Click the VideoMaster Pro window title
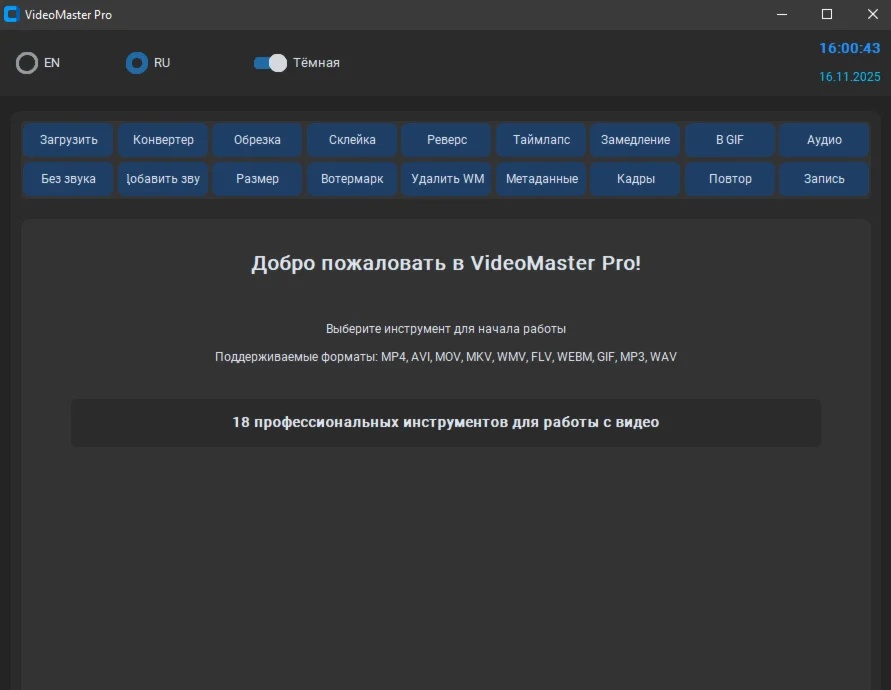The image size is (891, 690). pos(68,15)
